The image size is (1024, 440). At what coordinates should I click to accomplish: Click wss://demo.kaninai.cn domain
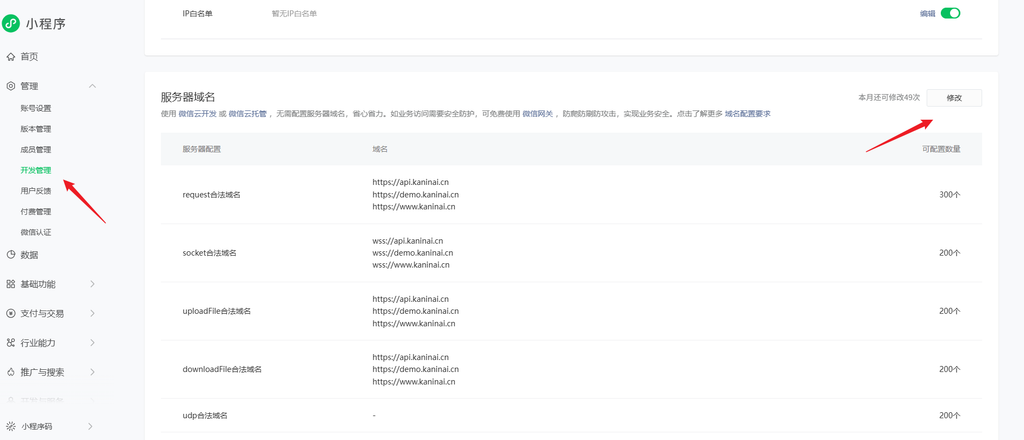[413, 253]
